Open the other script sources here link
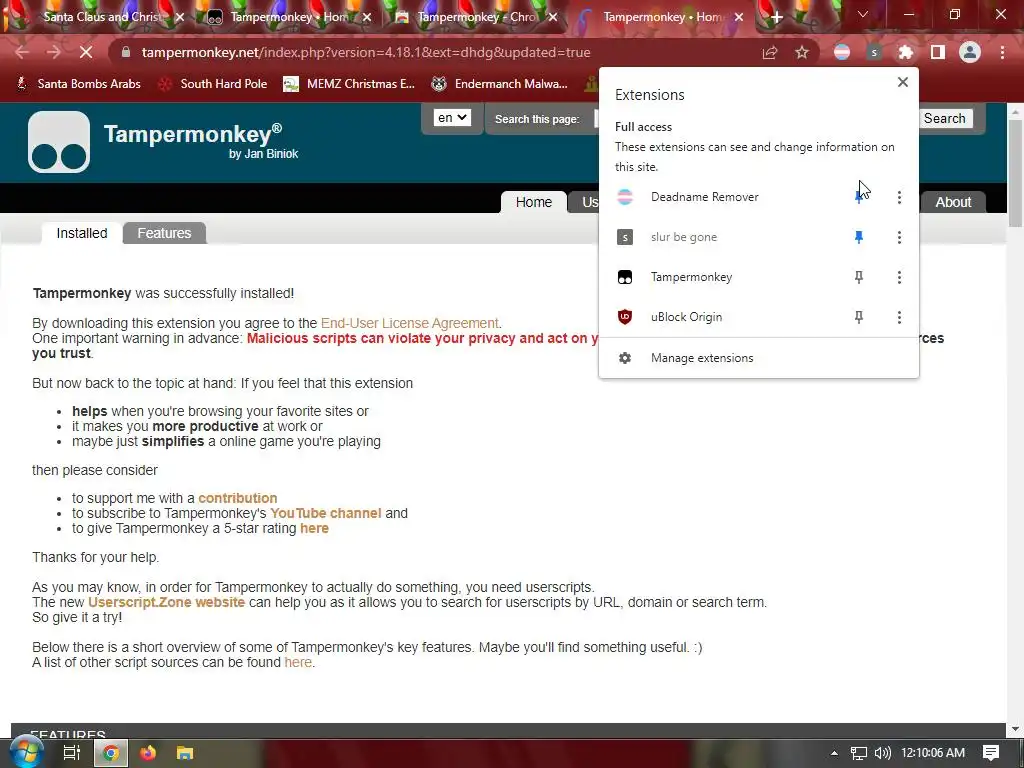This screenshot has height=768, width=1024. coord(298,662)
